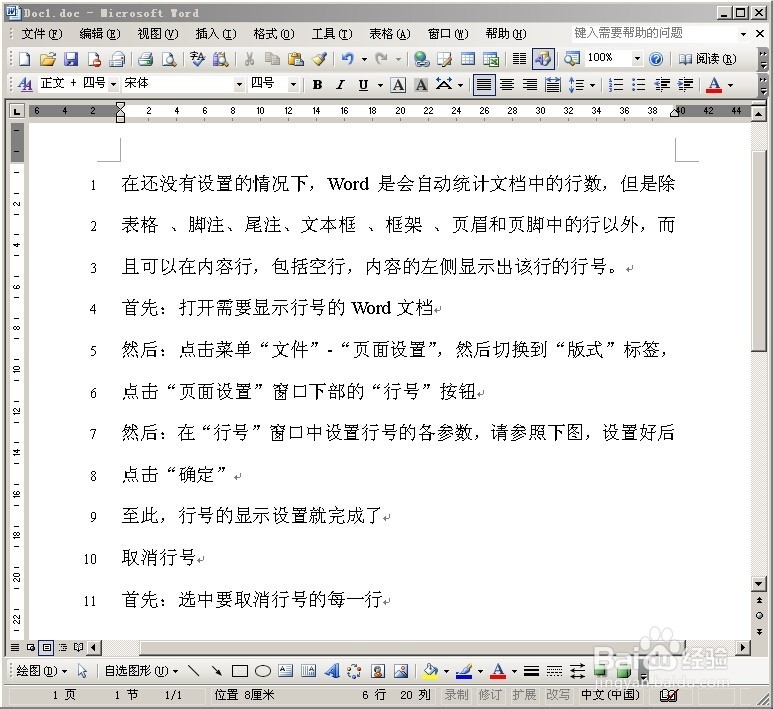Apply character shading
Viewport: 773px width, 709px height.
coord(421,85)
